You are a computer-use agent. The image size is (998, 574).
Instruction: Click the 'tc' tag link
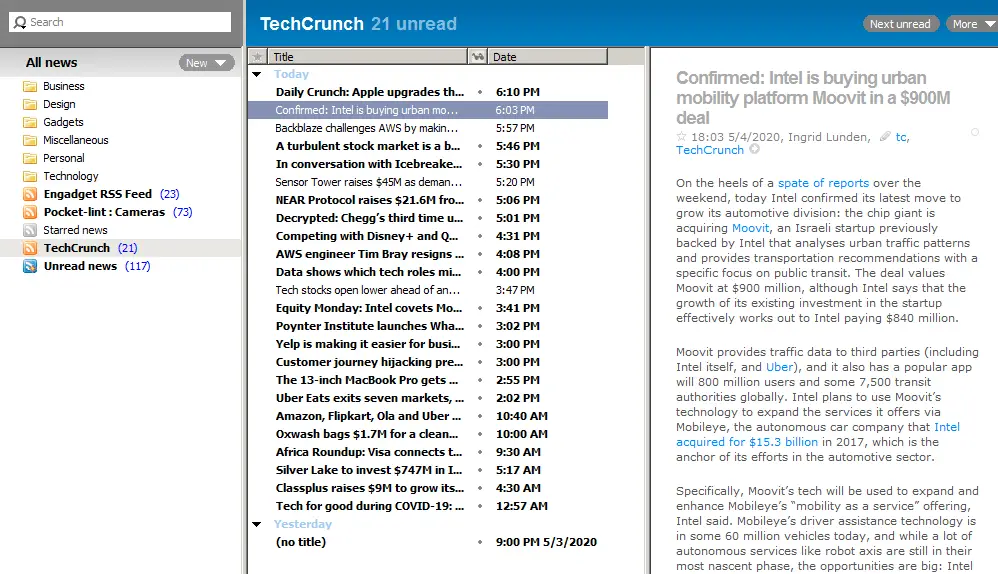tap(901, 137)
